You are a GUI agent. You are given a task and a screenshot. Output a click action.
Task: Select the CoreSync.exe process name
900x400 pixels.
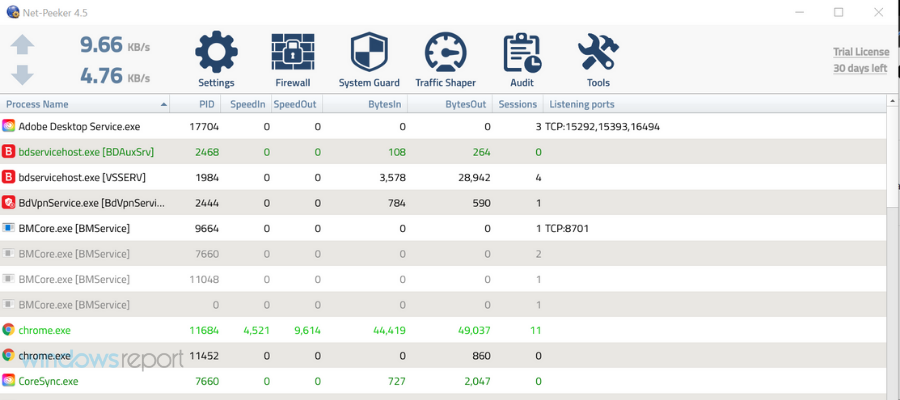48,380
